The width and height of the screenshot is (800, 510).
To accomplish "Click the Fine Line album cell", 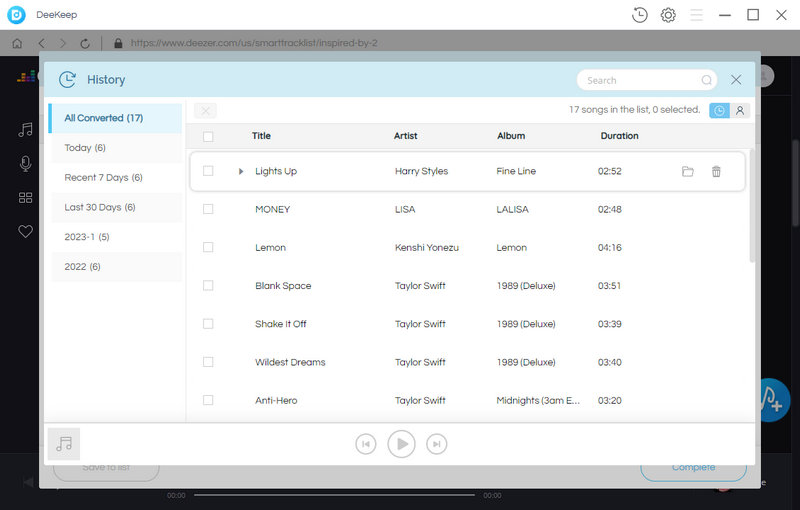I will click(516, 171).
